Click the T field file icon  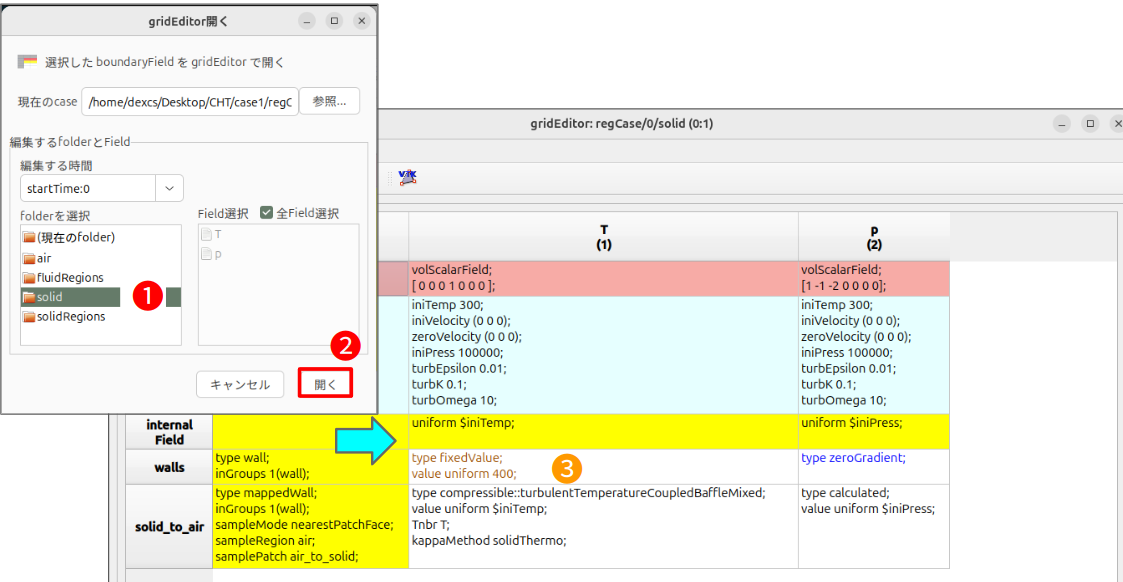coord(207,234)
